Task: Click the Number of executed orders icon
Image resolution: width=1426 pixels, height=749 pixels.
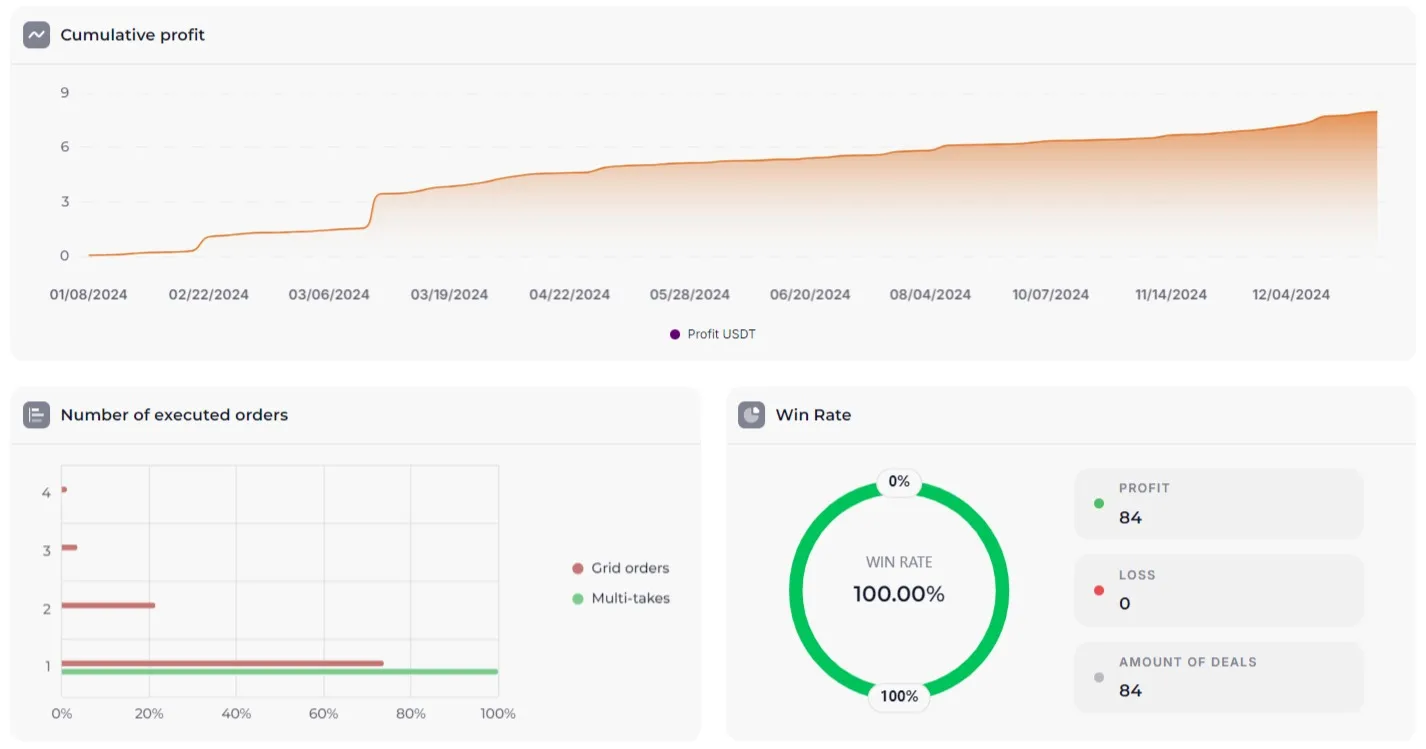Action: click(37, 415)
